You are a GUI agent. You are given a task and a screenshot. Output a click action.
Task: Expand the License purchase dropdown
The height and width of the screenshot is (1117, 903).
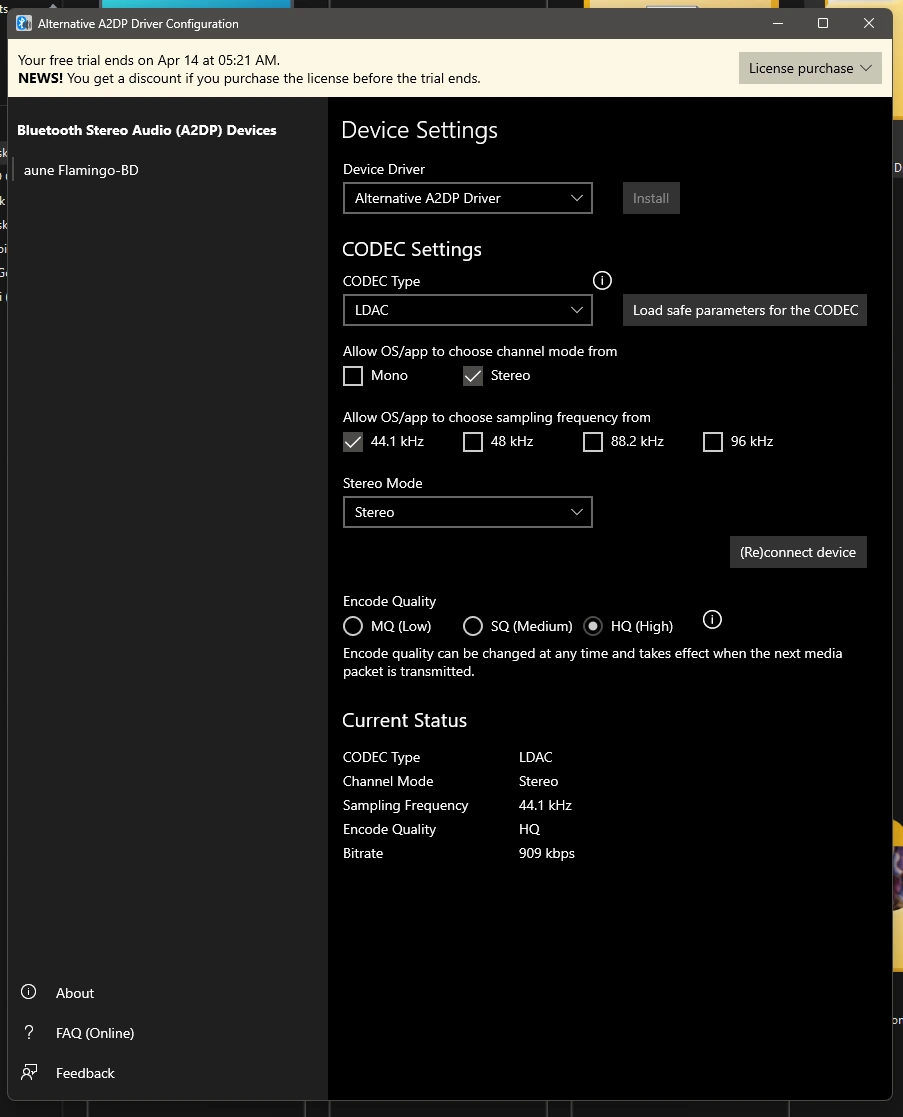(810, 68)
